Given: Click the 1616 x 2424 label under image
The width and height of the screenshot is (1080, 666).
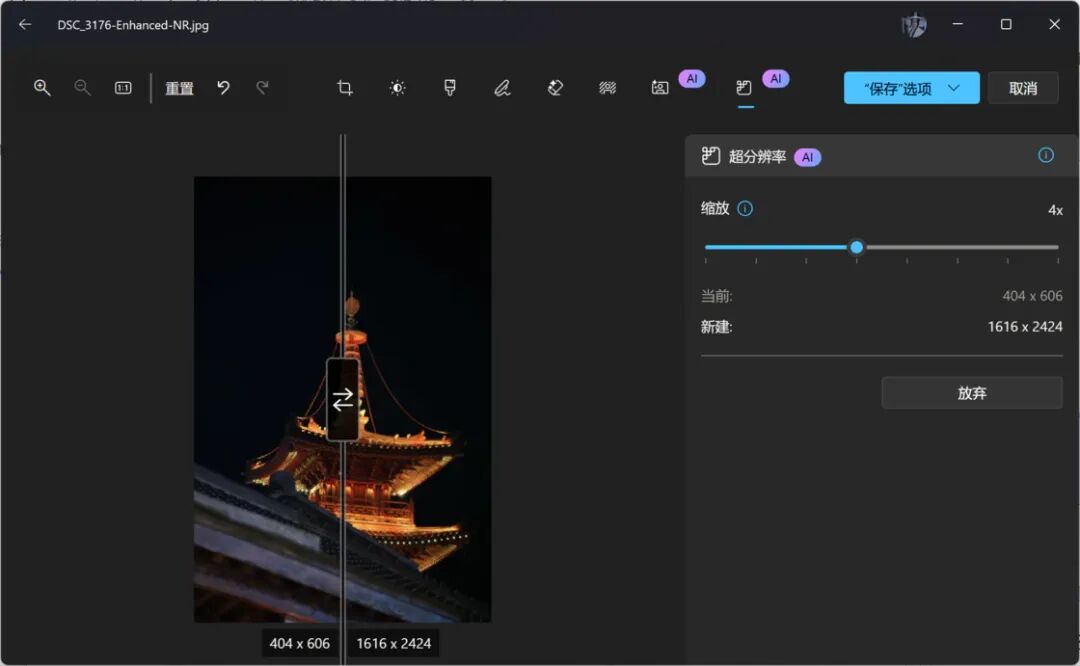Looking at the screenshot, I should (x=393, y=643).
